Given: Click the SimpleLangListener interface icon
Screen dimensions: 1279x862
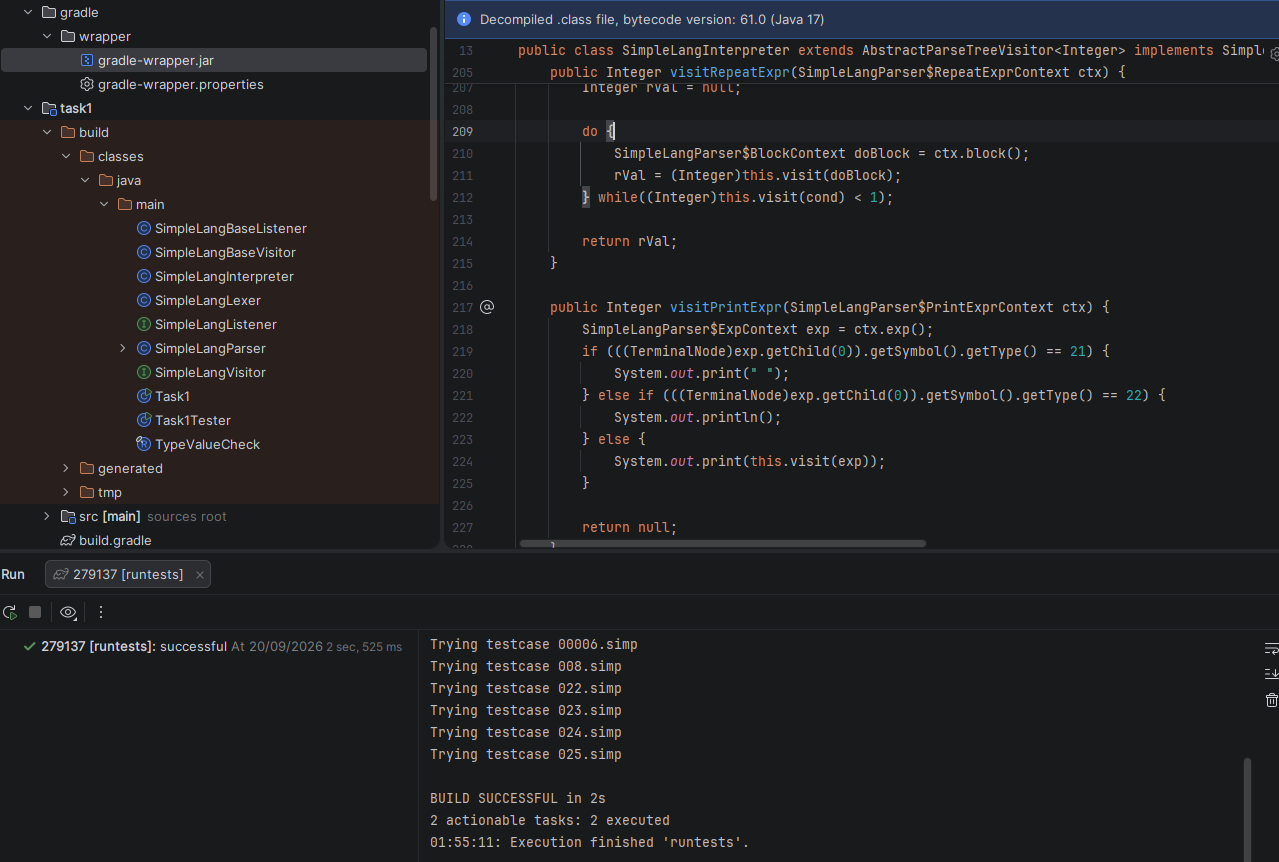Looking at the screenshot, I should pos(144,324).
